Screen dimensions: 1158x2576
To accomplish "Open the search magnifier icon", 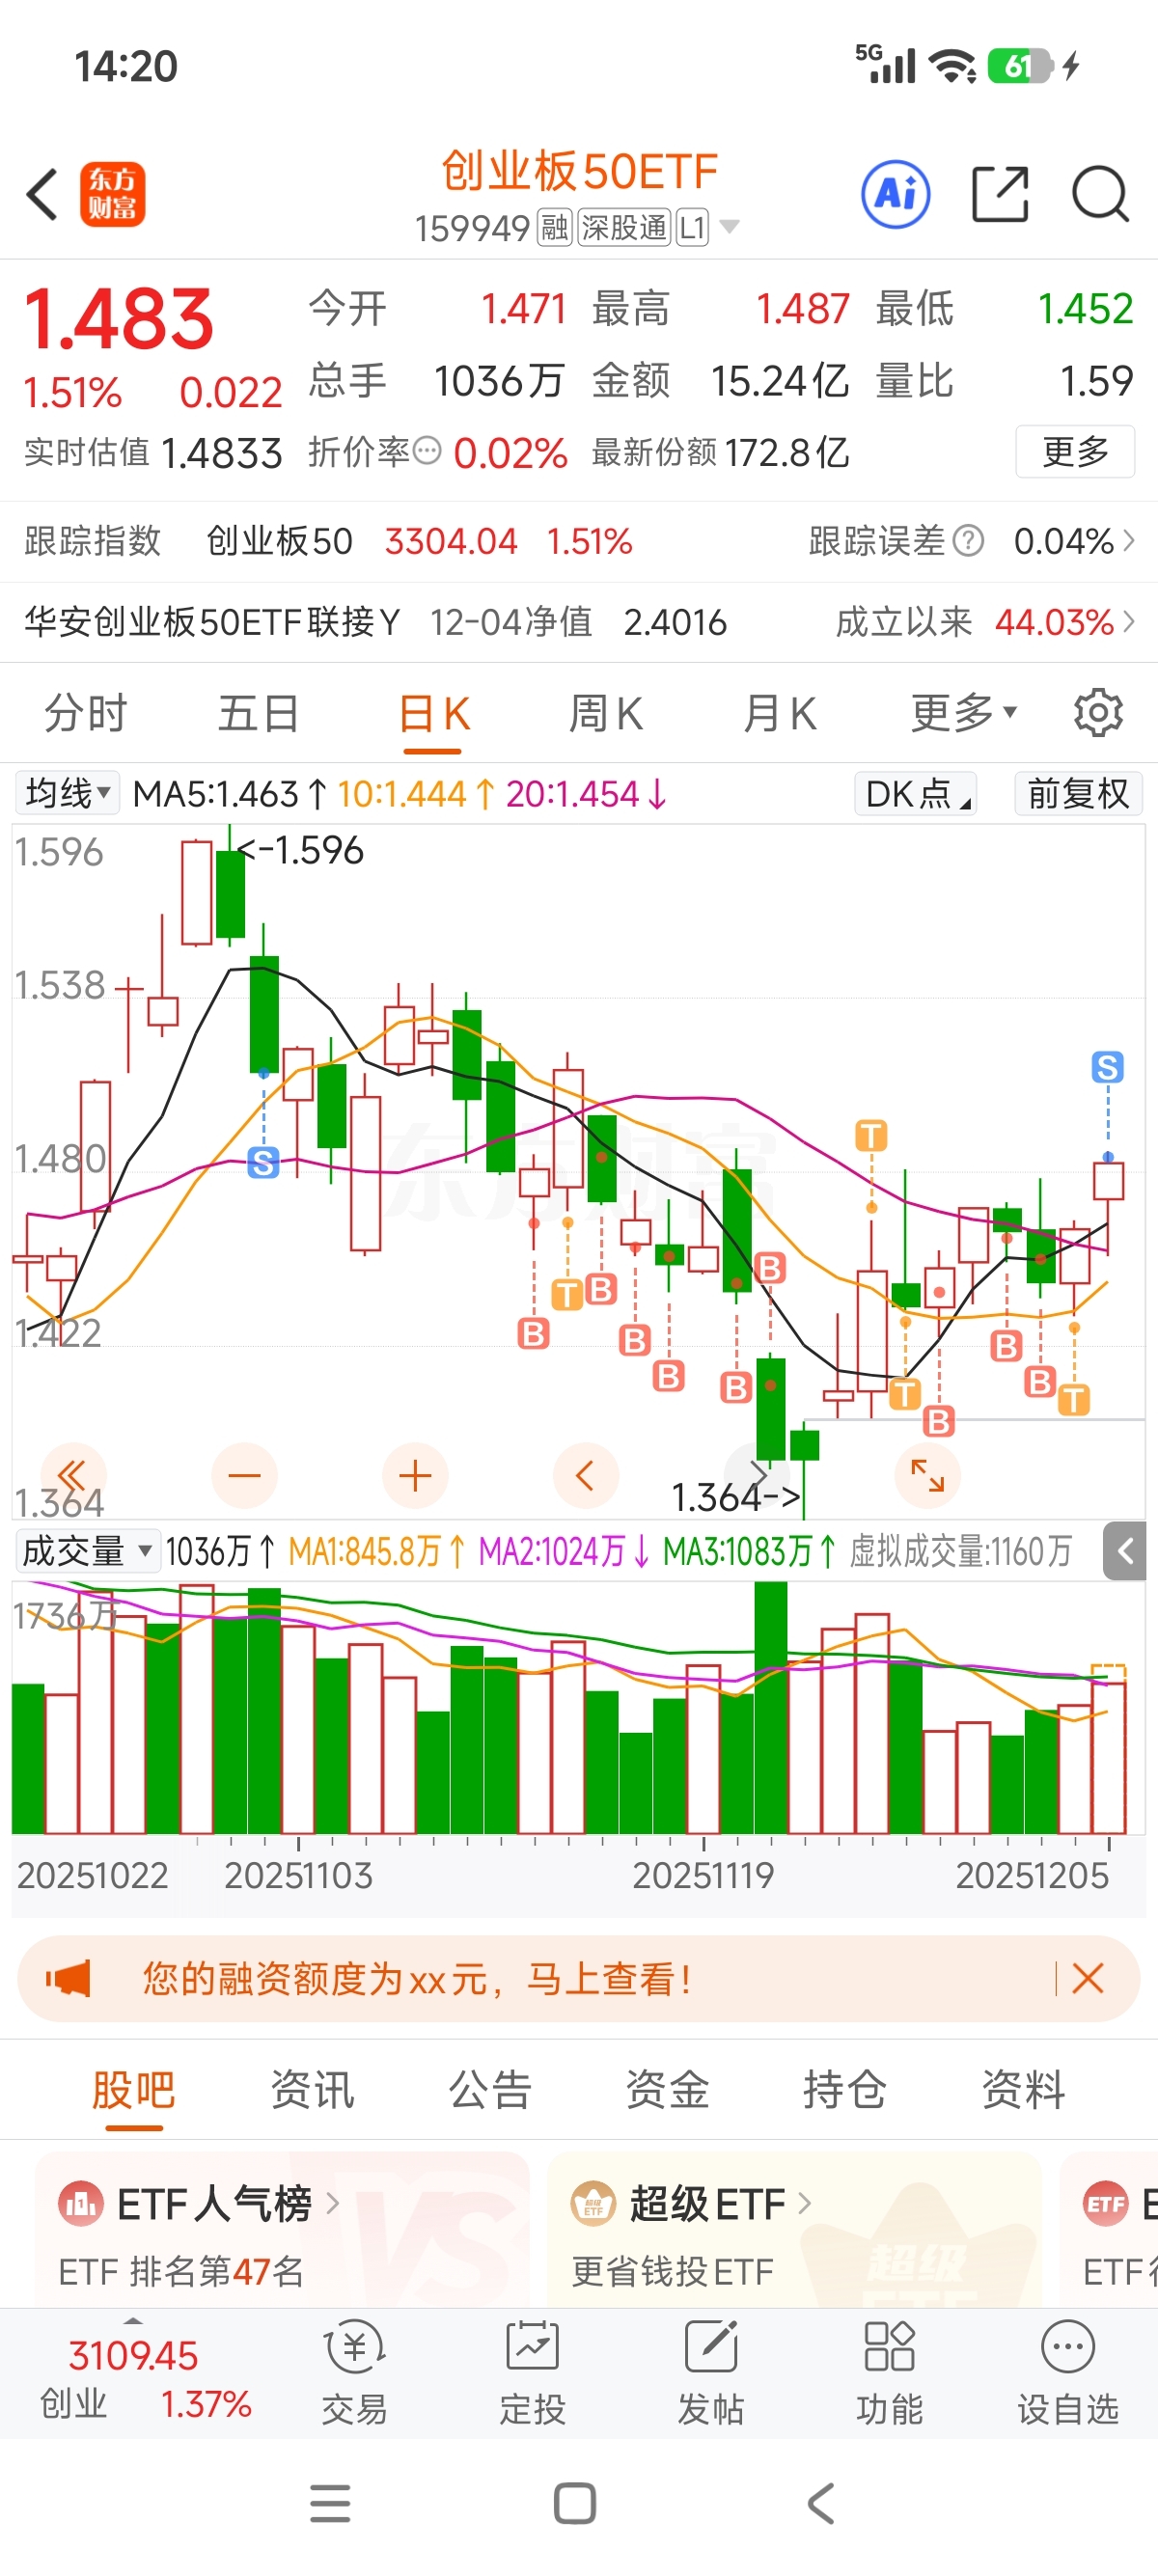I will [x=1100, y=194].
